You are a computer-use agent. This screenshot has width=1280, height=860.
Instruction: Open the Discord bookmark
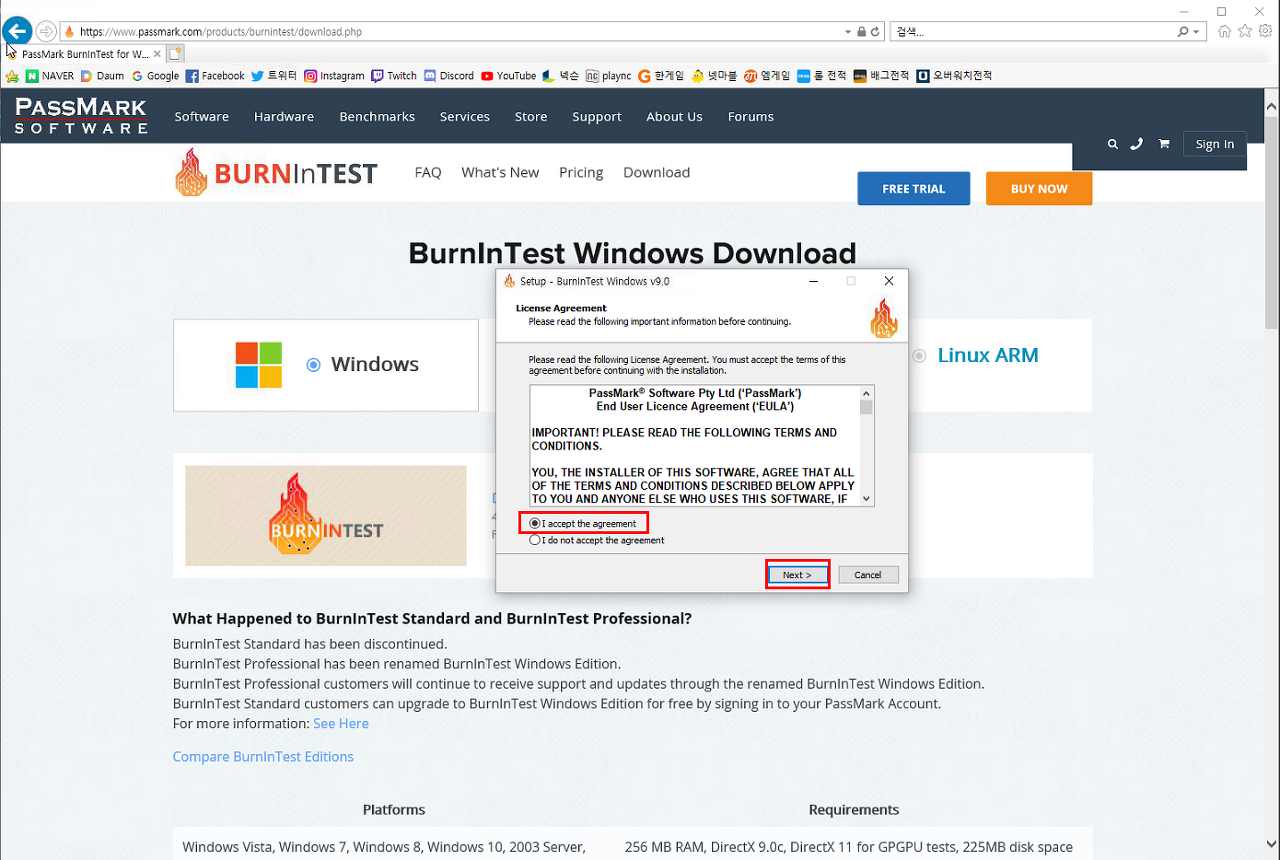449,76
